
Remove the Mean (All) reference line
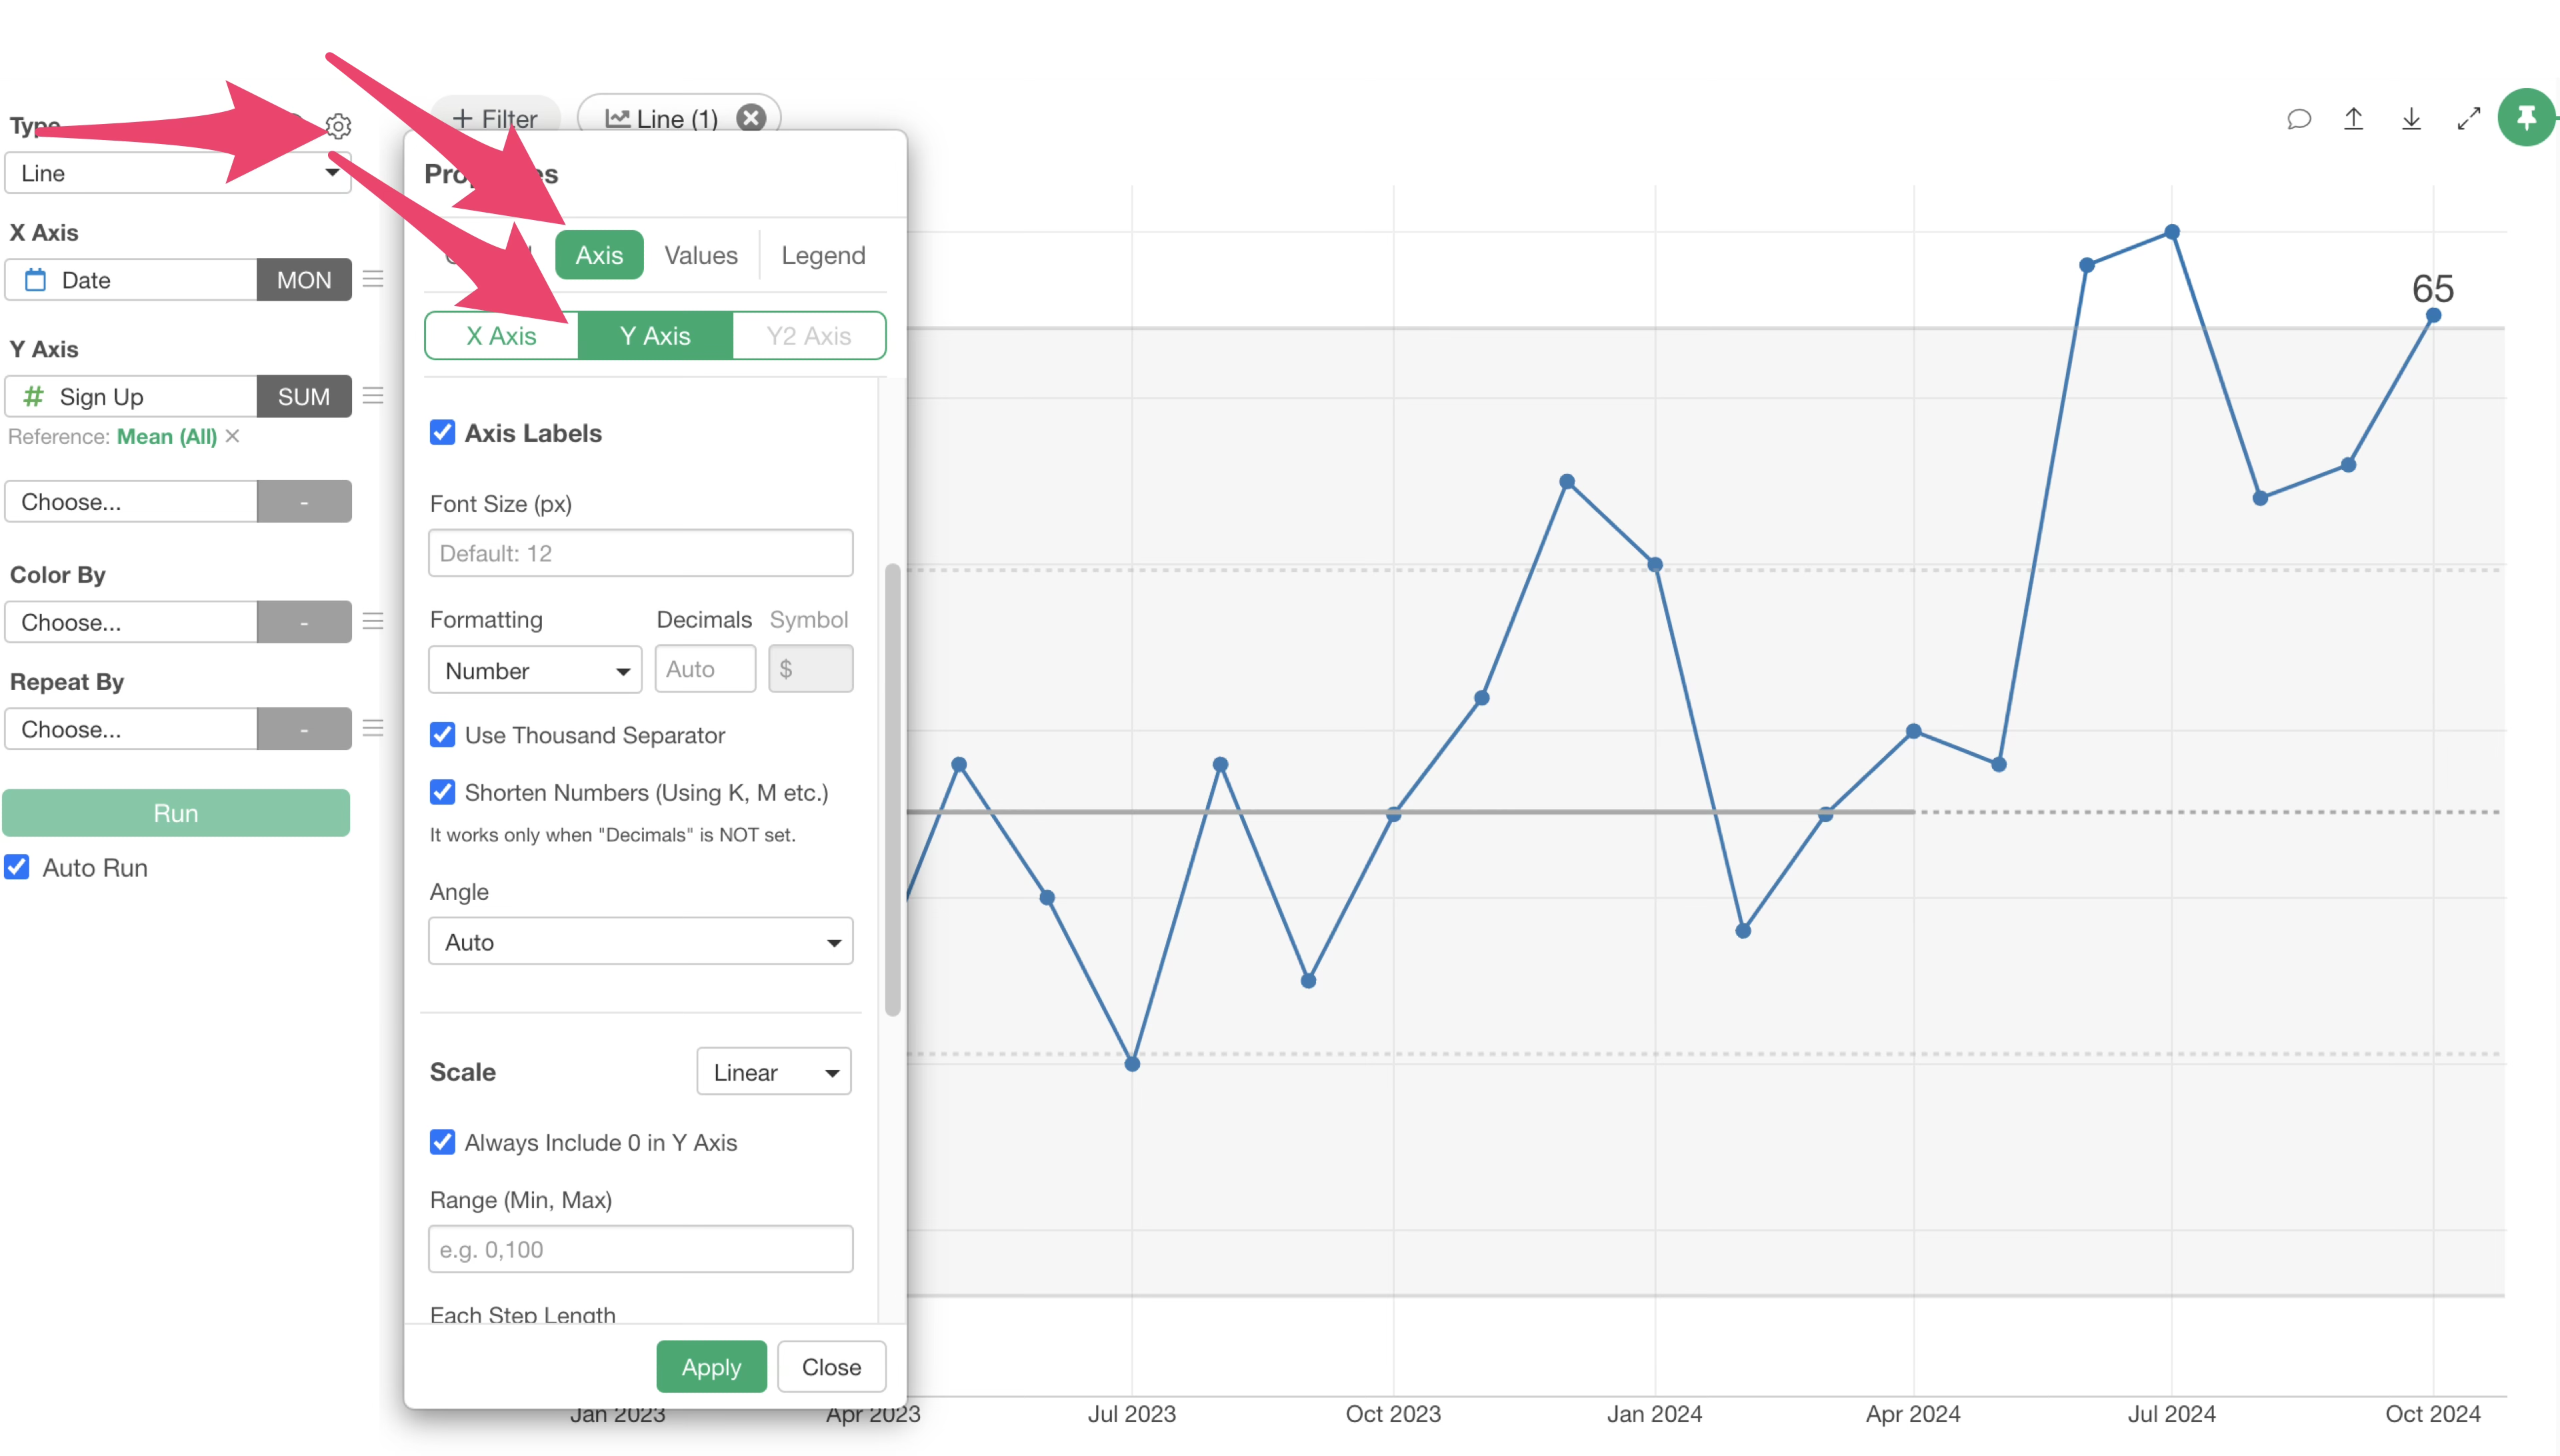pyautogui.click(x=233, y=436)
